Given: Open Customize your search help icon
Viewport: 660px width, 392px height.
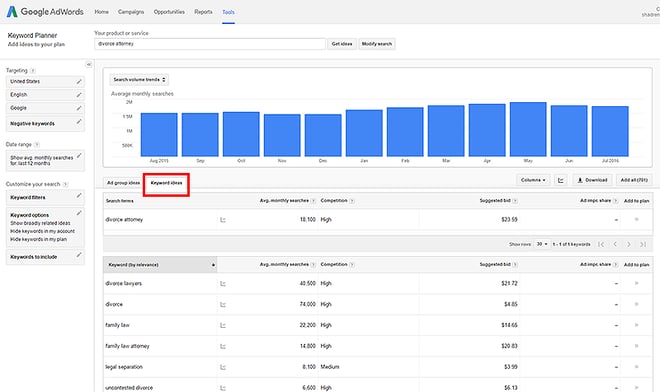Looking at the screenshot, I should click(x=65, y=184).
